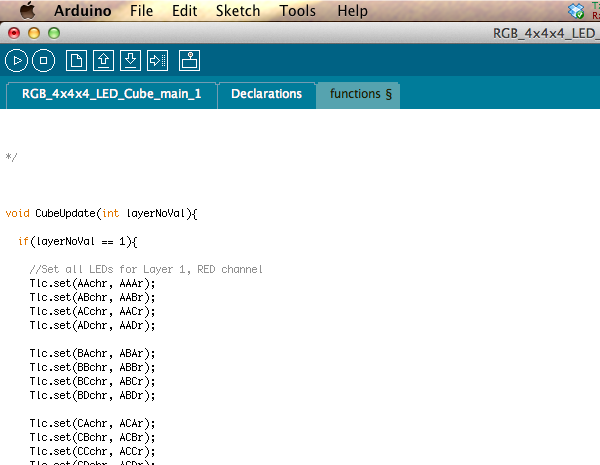Save the sketch with the down-arrow icon
The height and width of the screenshot is (465, 600).
(x=130, y=60)
